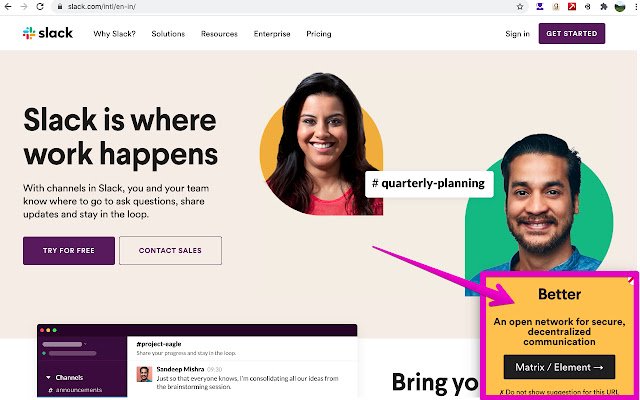Go to the Pricing page
640x400 pixels.
pyautogui.click(x=319, y=34)
